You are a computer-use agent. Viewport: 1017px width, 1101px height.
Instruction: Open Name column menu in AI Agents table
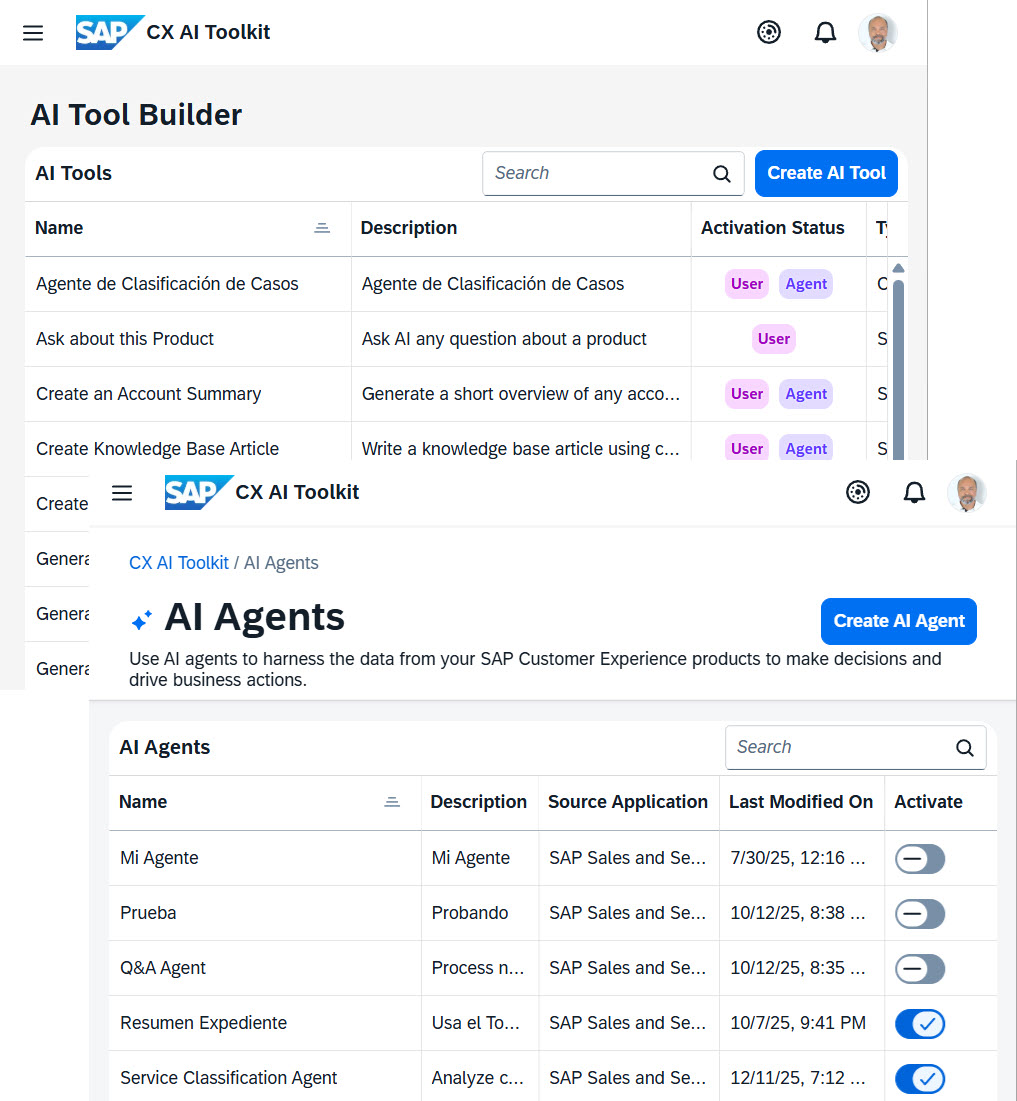[392, 803]
